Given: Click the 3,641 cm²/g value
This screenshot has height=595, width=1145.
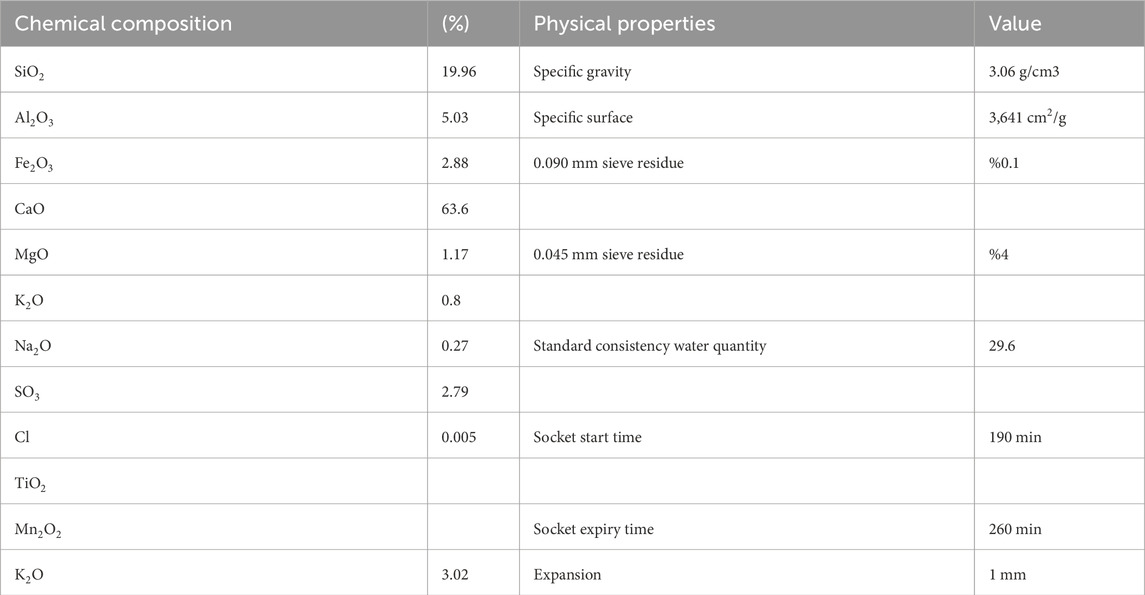Looking at the screenshot, I should point(1029,118).
